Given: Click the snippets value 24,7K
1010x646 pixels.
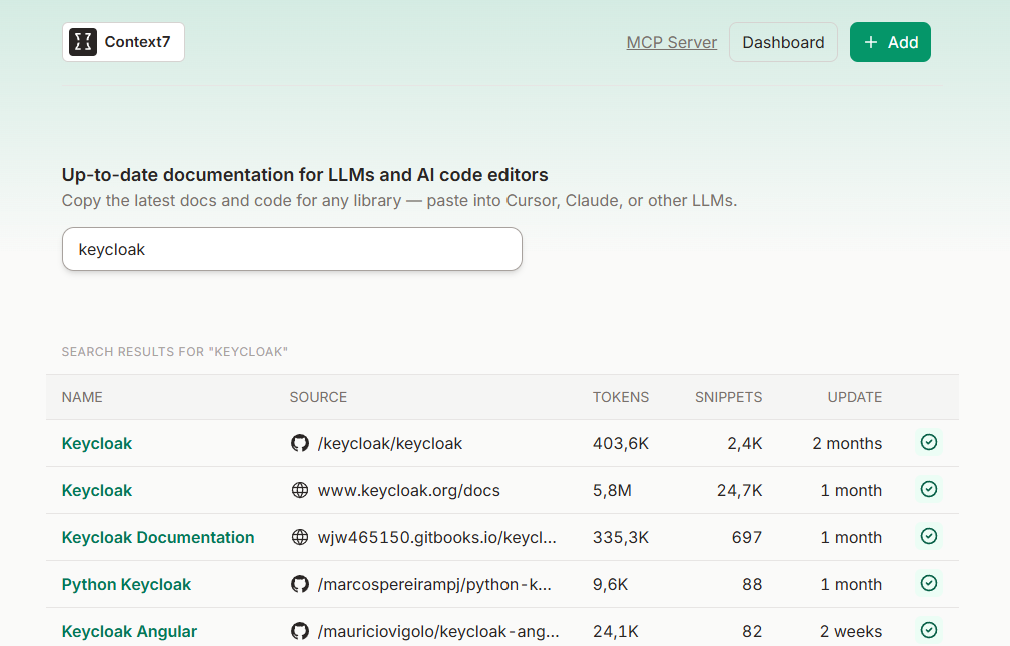Looking at the screenshot, I should coord(739,490).
